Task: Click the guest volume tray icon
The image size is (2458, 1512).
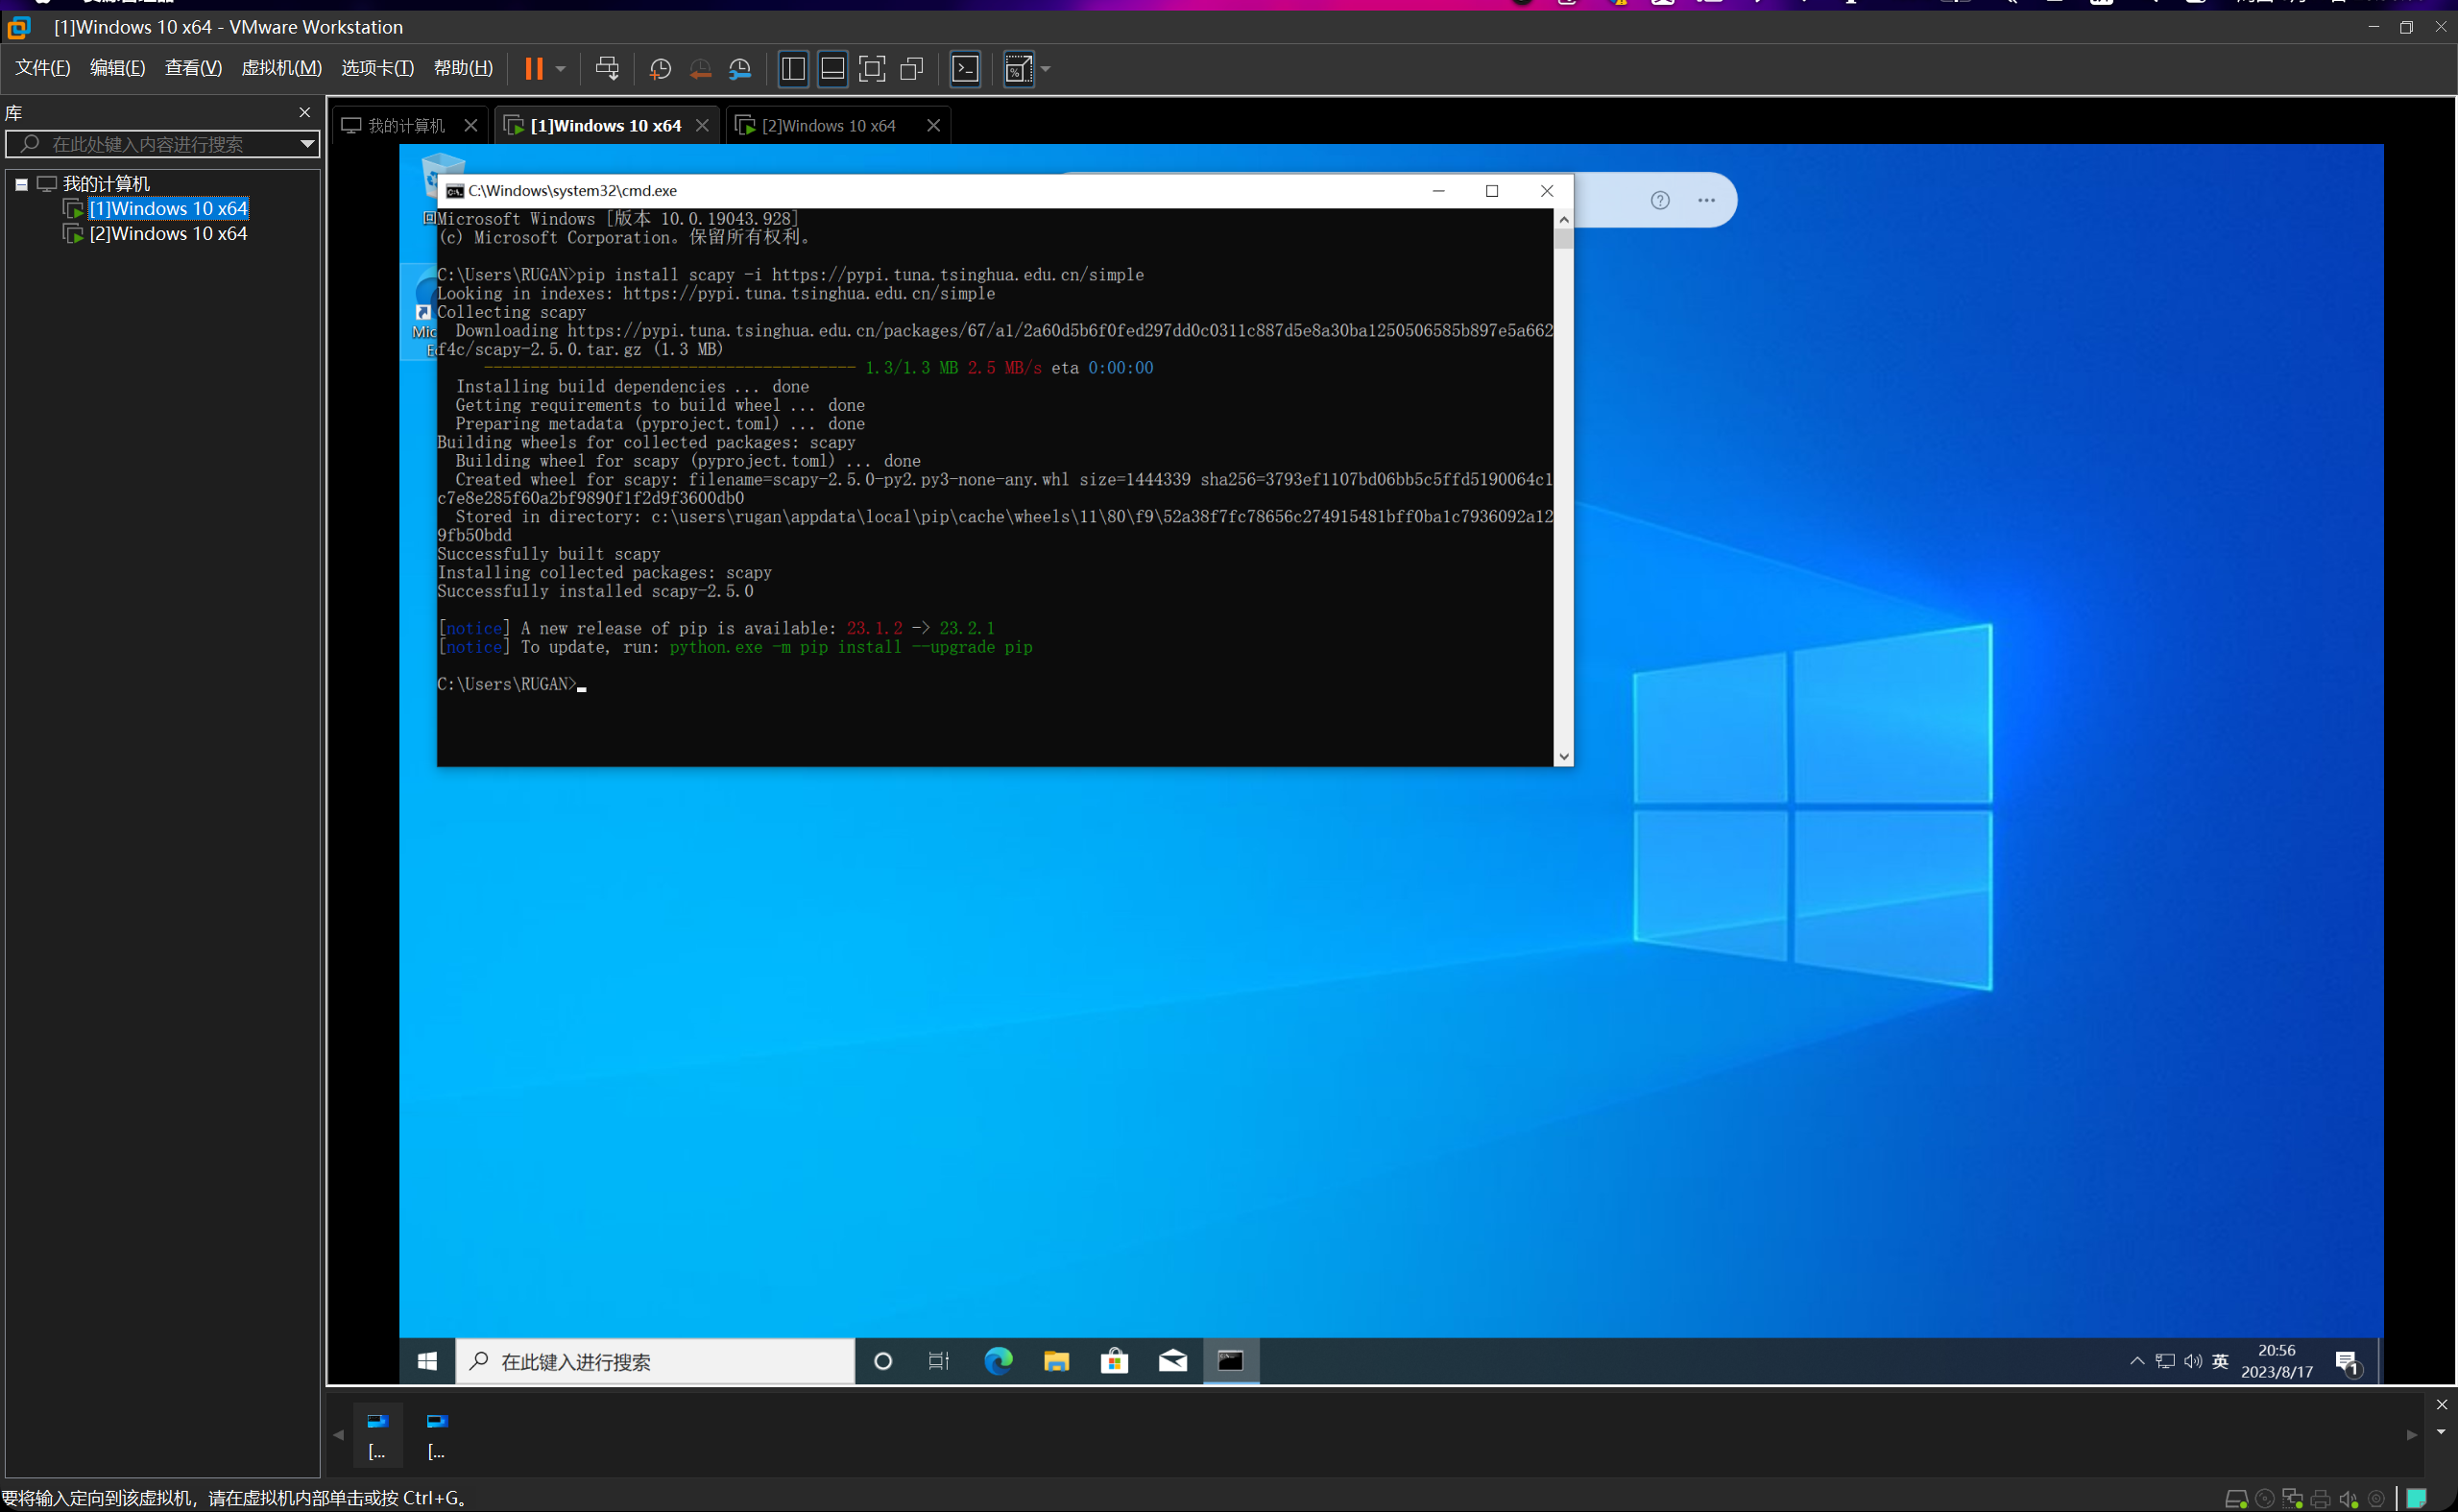Action: point(2193,1361)
